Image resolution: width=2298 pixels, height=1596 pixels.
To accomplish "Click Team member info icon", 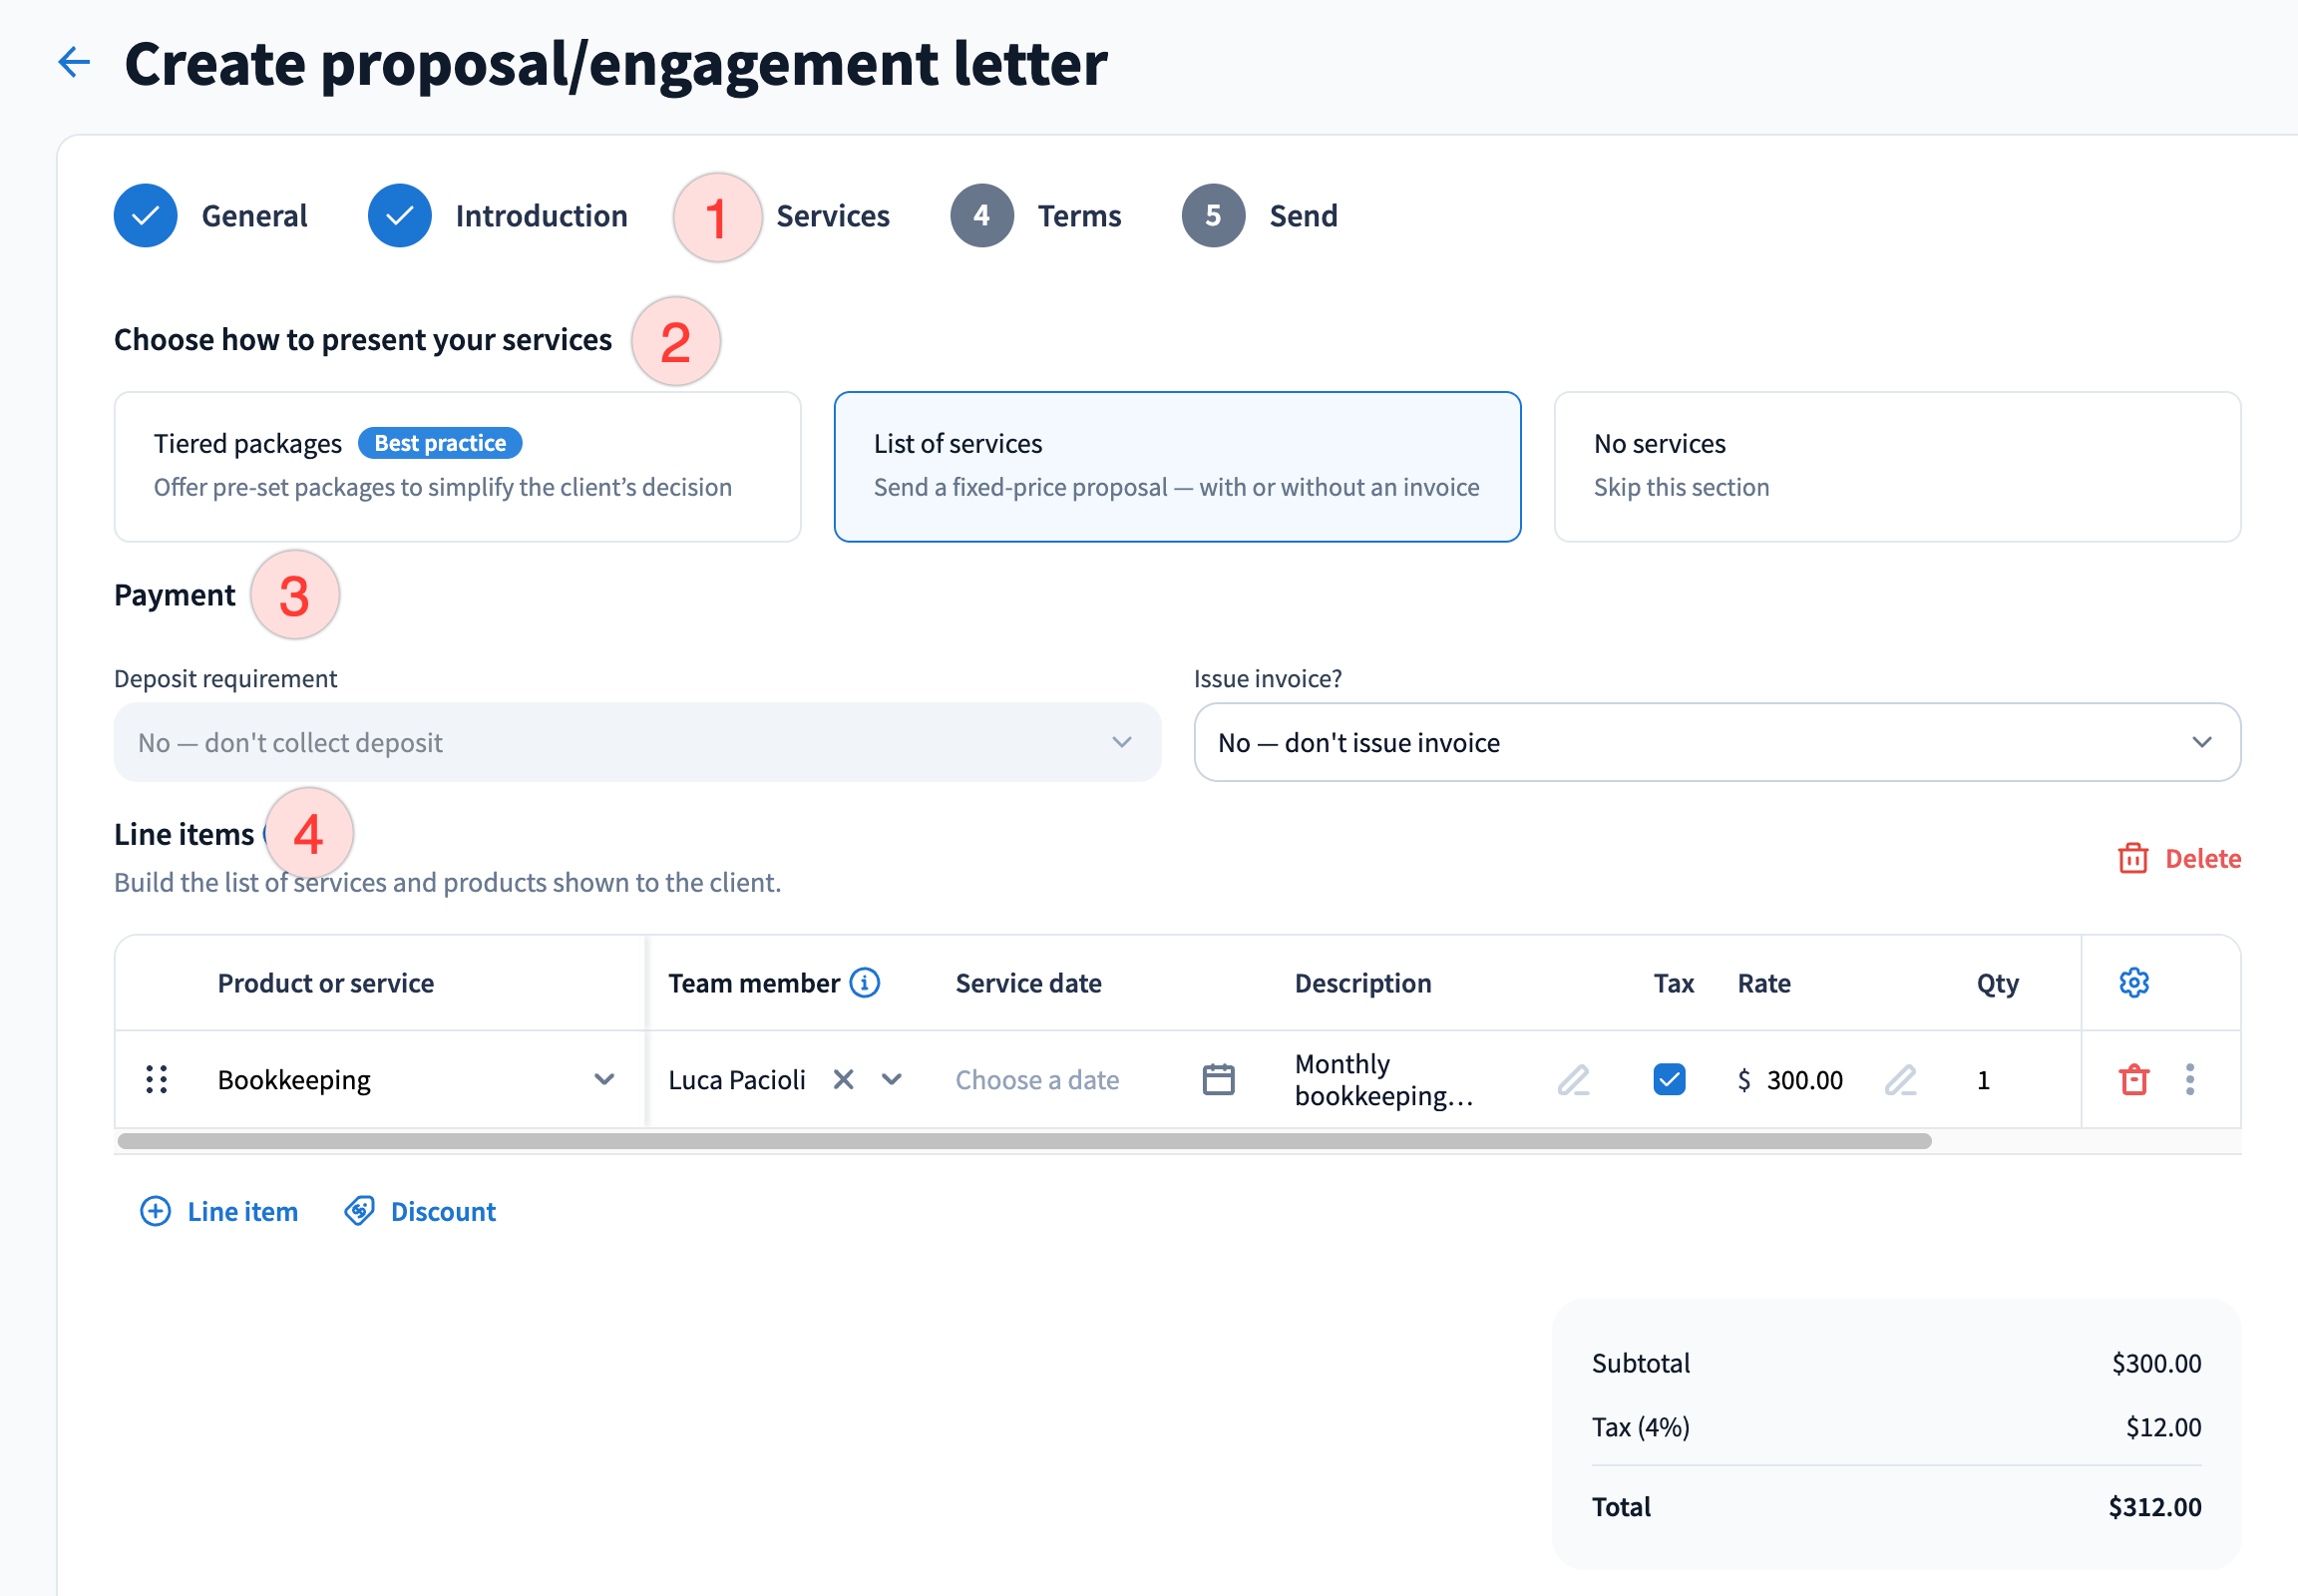I will (865, 982).
